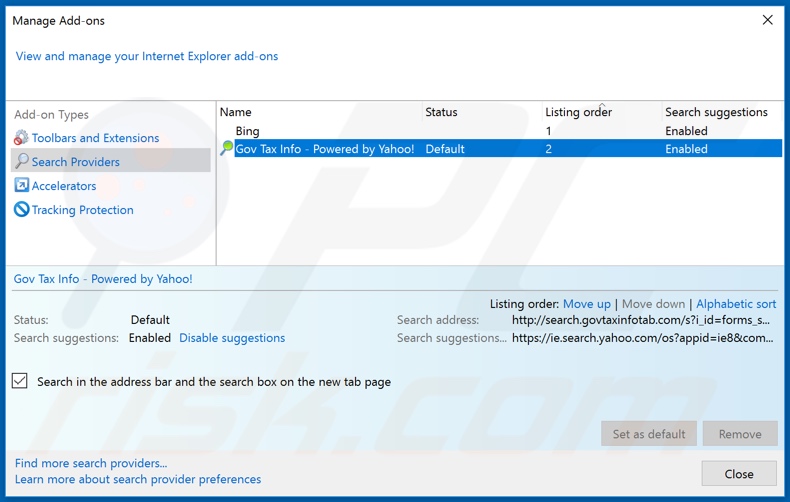Click the Accelerators arrow icon
This screenshot has width=790, height=502.
[x=21, y=185]
